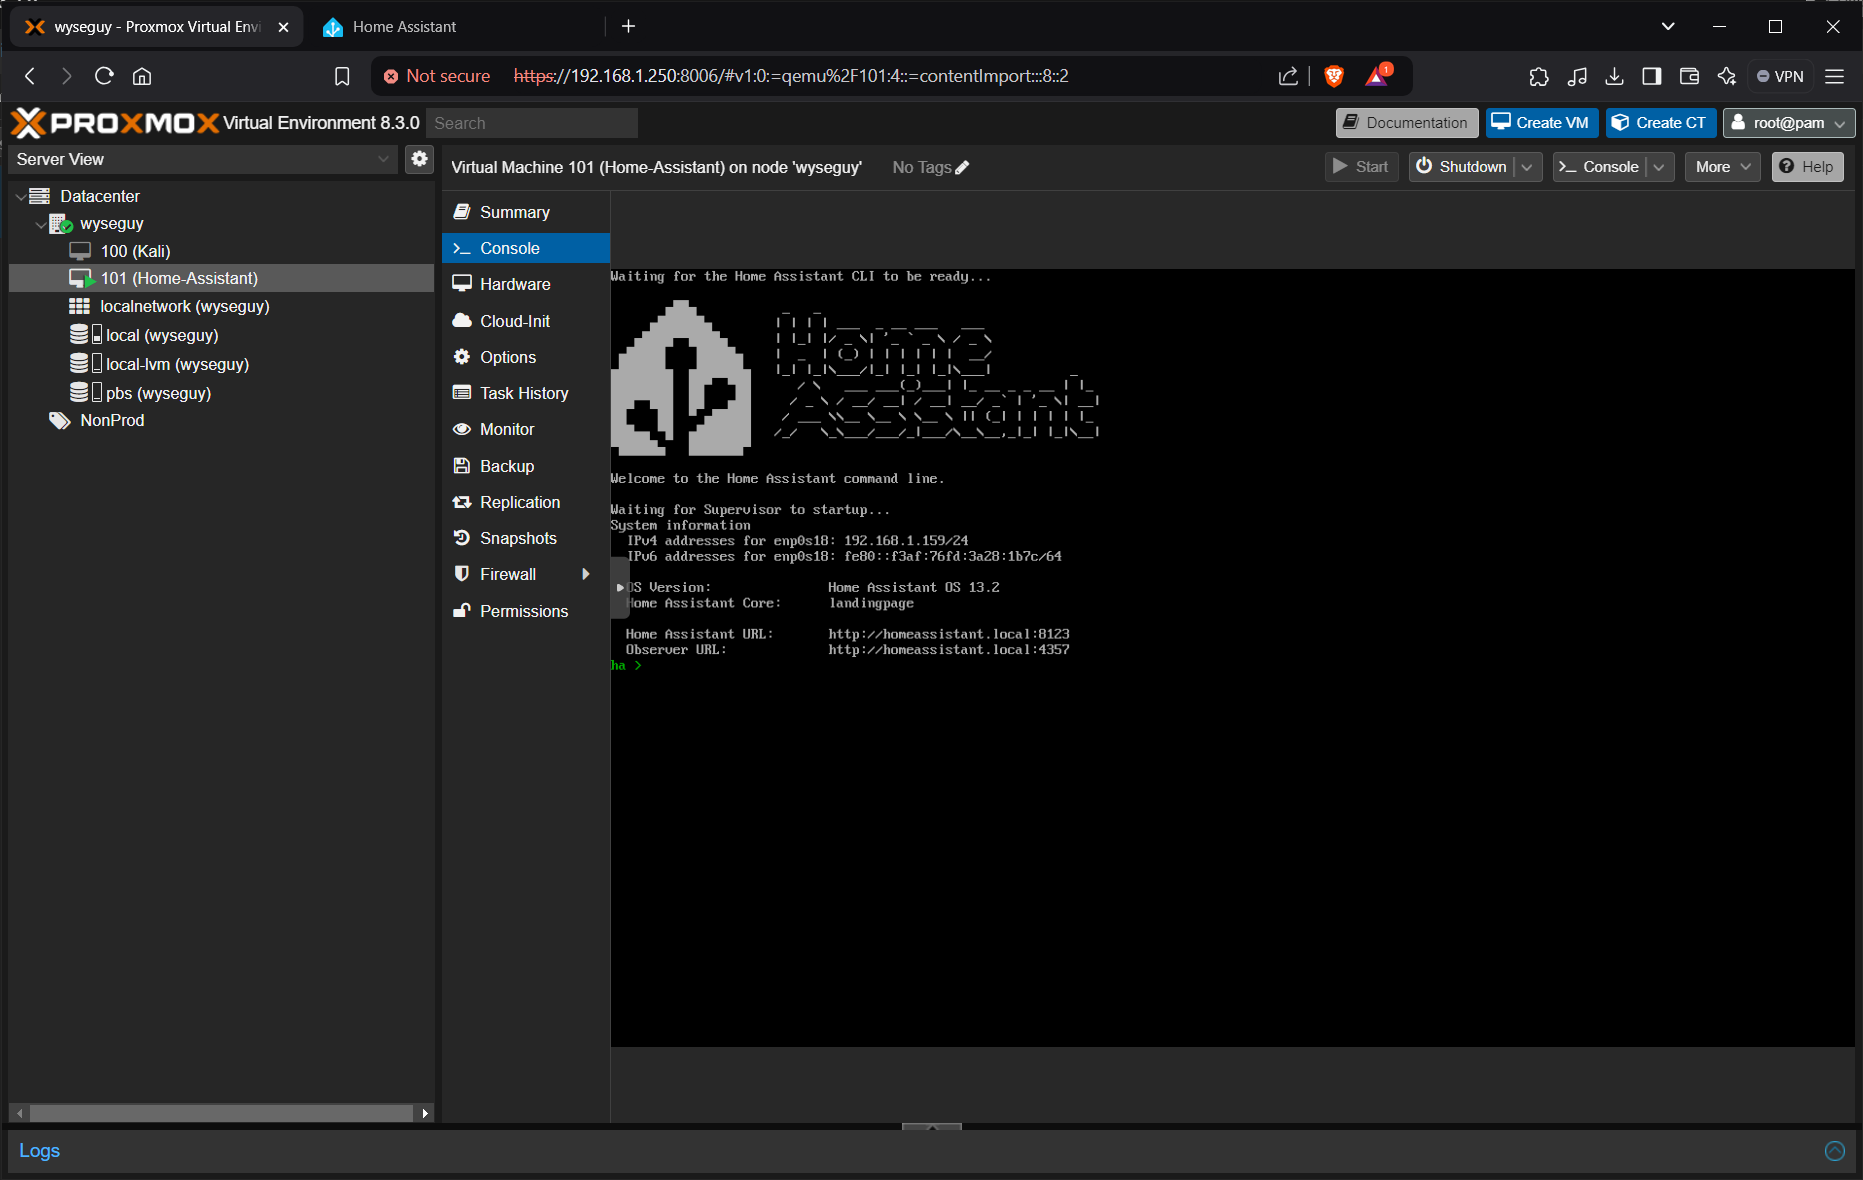The image size is (1863, 1180).
Task: View the Task History section
Action: click(x=525, y=393)
